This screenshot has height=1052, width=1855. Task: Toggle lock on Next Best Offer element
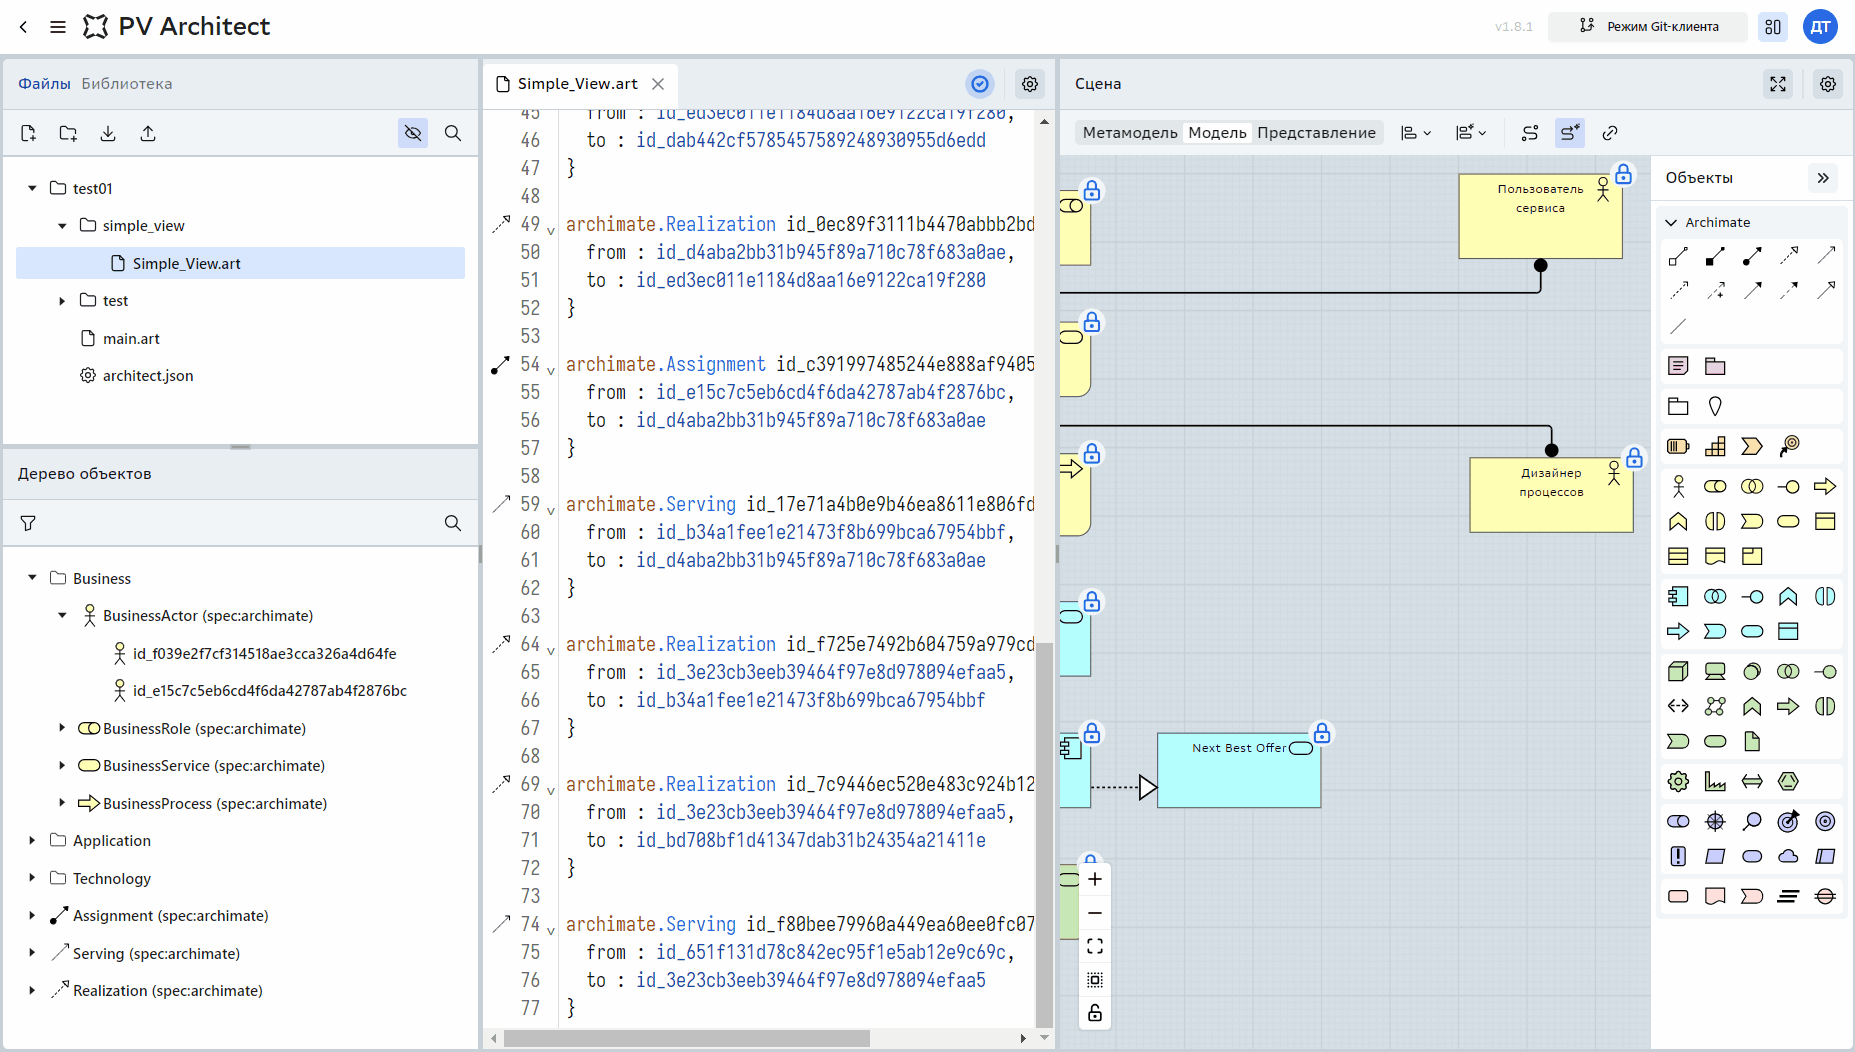coord(1322,734)
